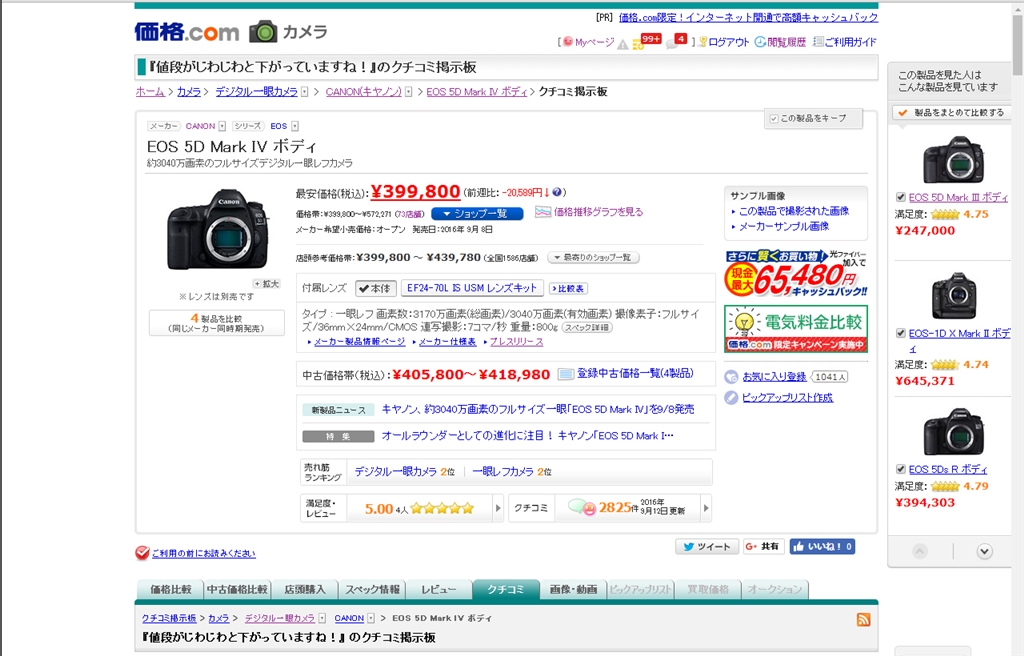Toggle the この製品をキープ checkbox
Screen dimensions: 1024x656
pyautogui.click(x=774, y=118)
